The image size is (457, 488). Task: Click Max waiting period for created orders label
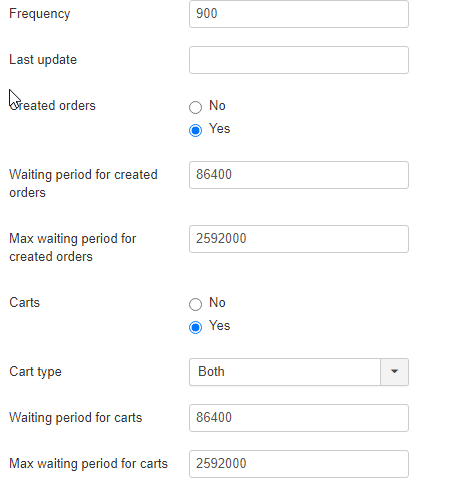point(73,248)
